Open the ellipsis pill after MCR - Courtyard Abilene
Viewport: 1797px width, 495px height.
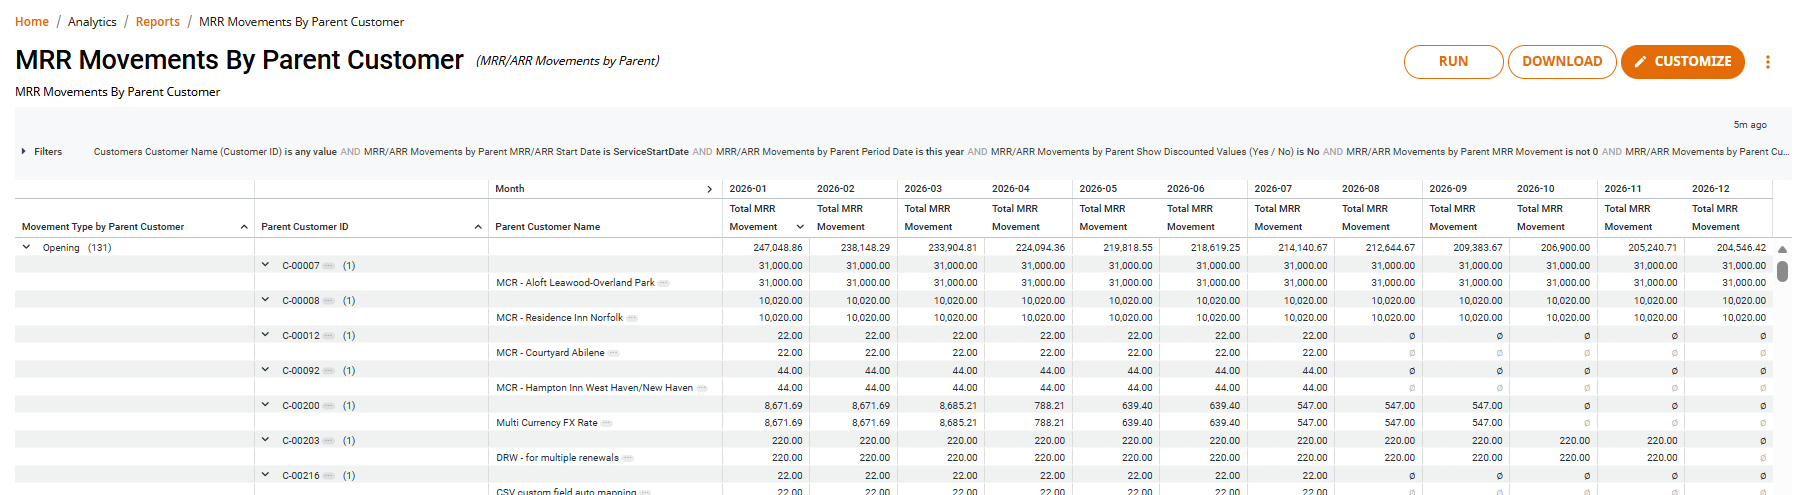point(614,353)
